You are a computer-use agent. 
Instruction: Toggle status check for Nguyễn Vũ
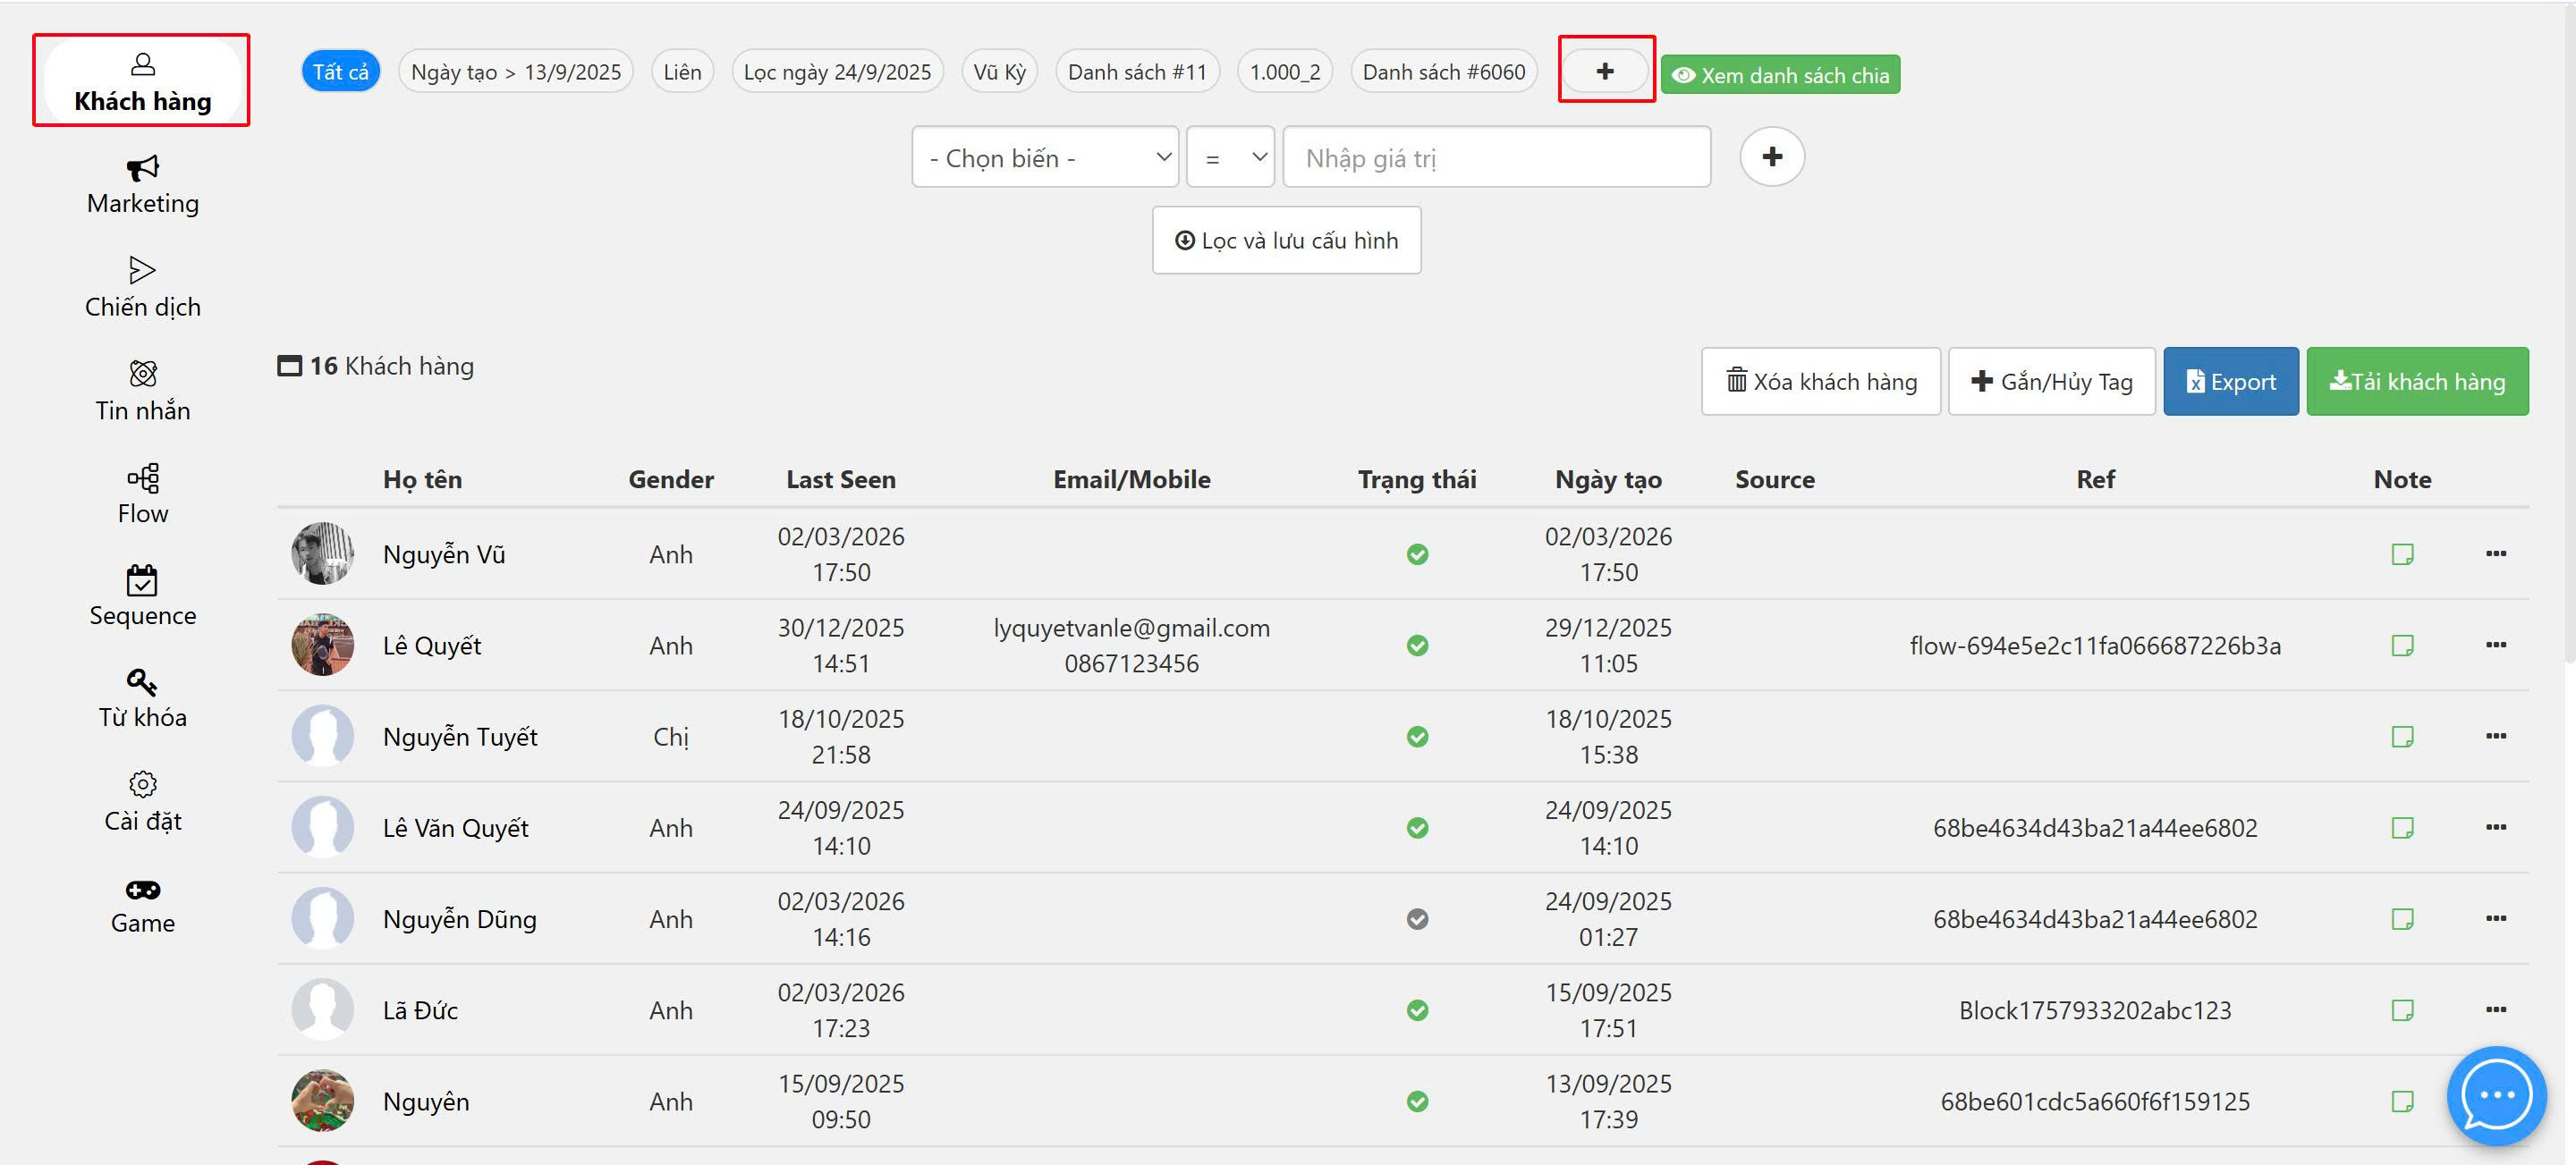(x=1416, y=554)
